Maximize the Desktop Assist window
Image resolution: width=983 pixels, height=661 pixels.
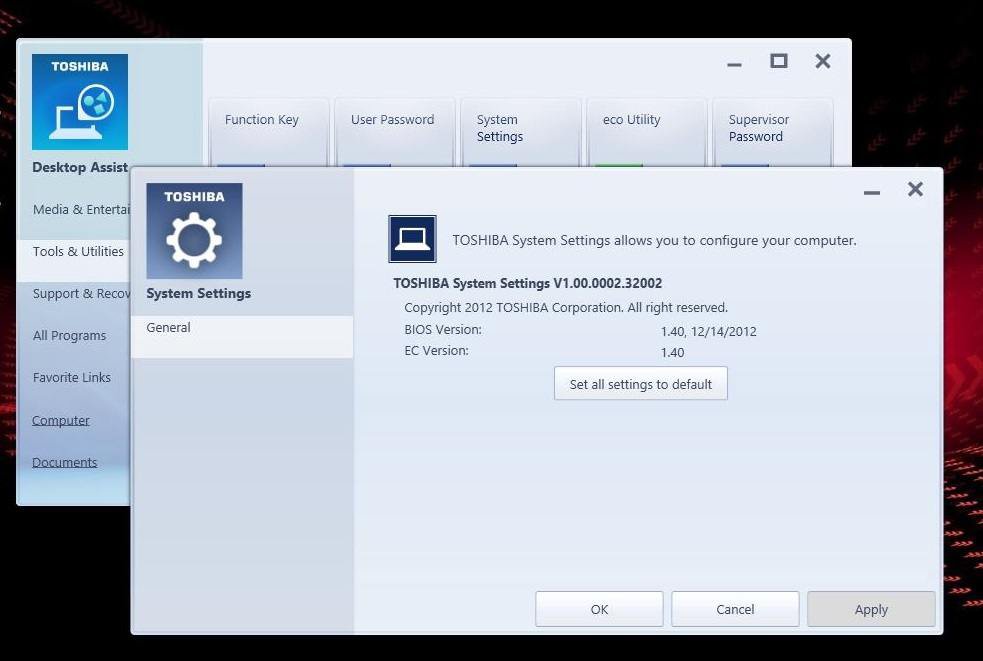tap(778, 61)
